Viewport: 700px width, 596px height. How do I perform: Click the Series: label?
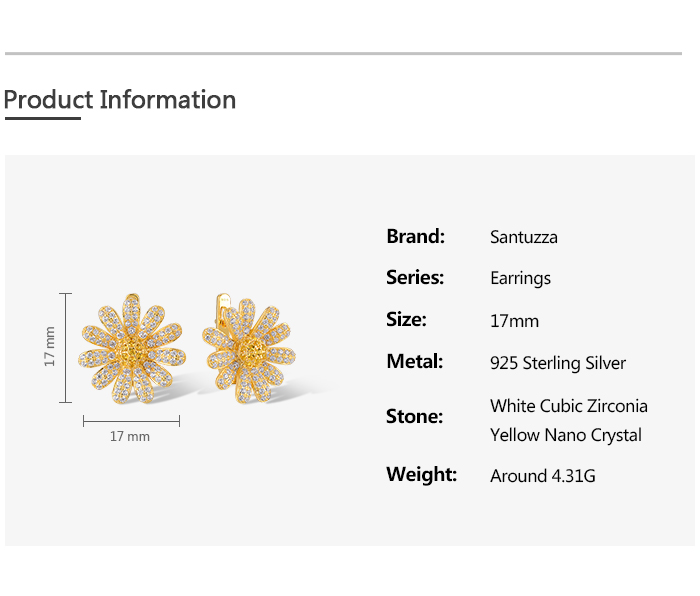415,278
